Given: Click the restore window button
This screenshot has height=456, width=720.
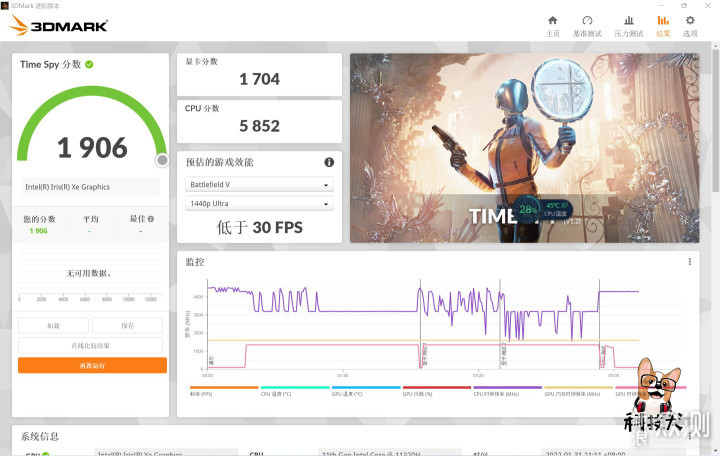Looking at the screenshot, I should 684,6.
